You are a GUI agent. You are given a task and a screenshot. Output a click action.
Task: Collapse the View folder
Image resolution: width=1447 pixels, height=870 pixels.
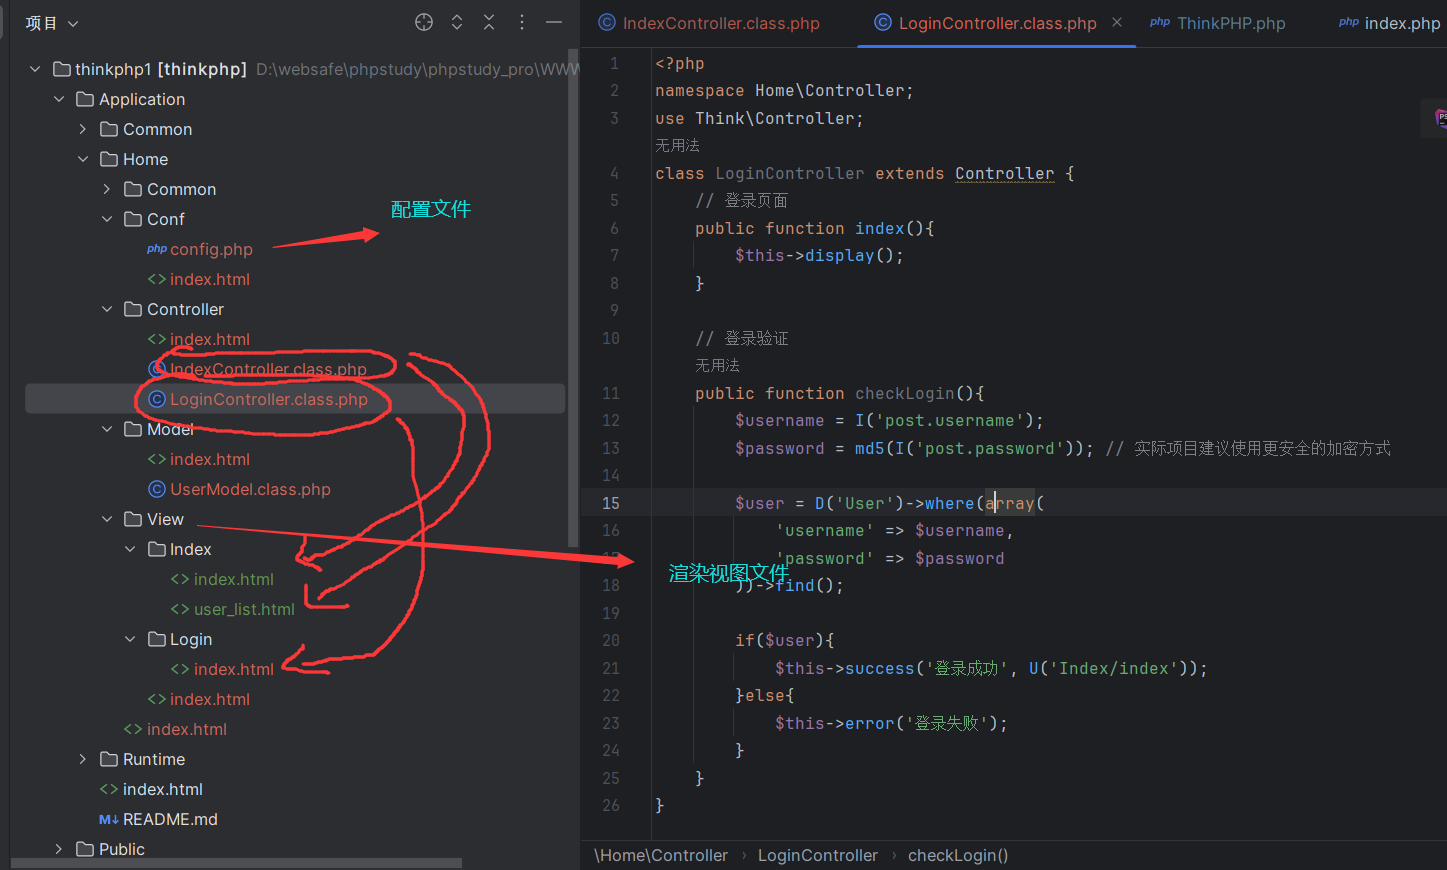pyautogui.click(x=107, y=519)
